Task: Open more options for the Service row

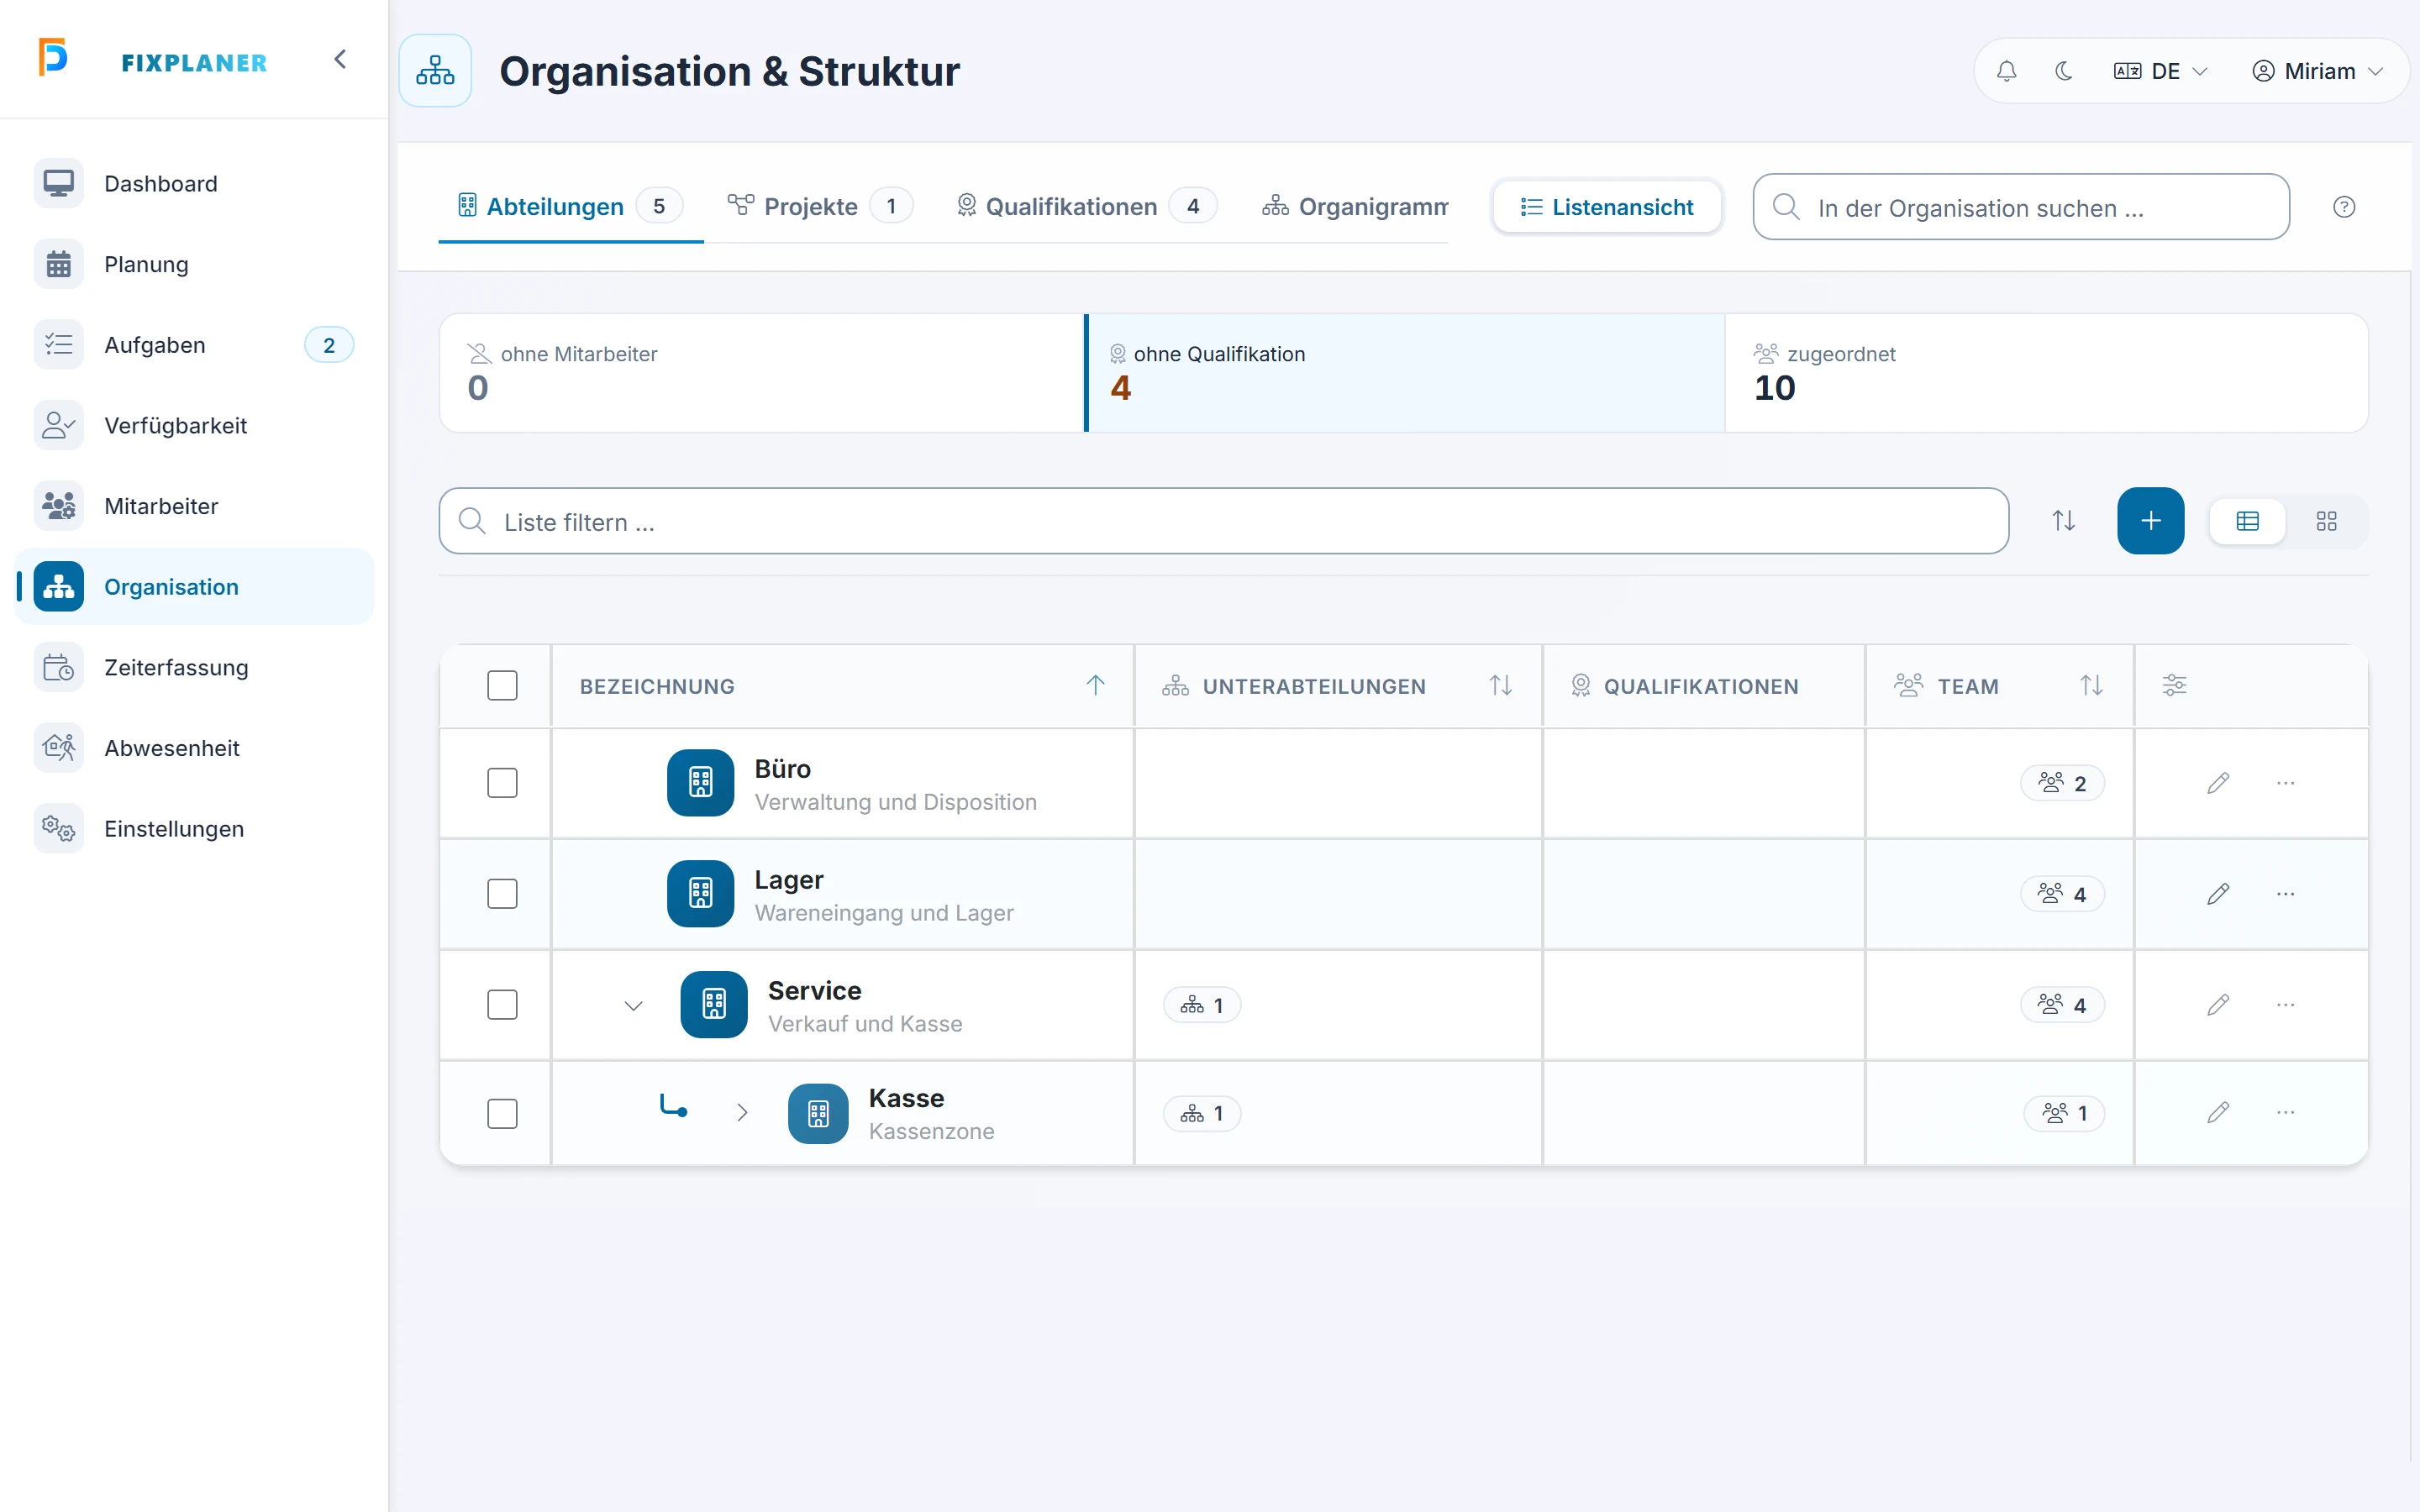Action: [x=2285, y=1005]
